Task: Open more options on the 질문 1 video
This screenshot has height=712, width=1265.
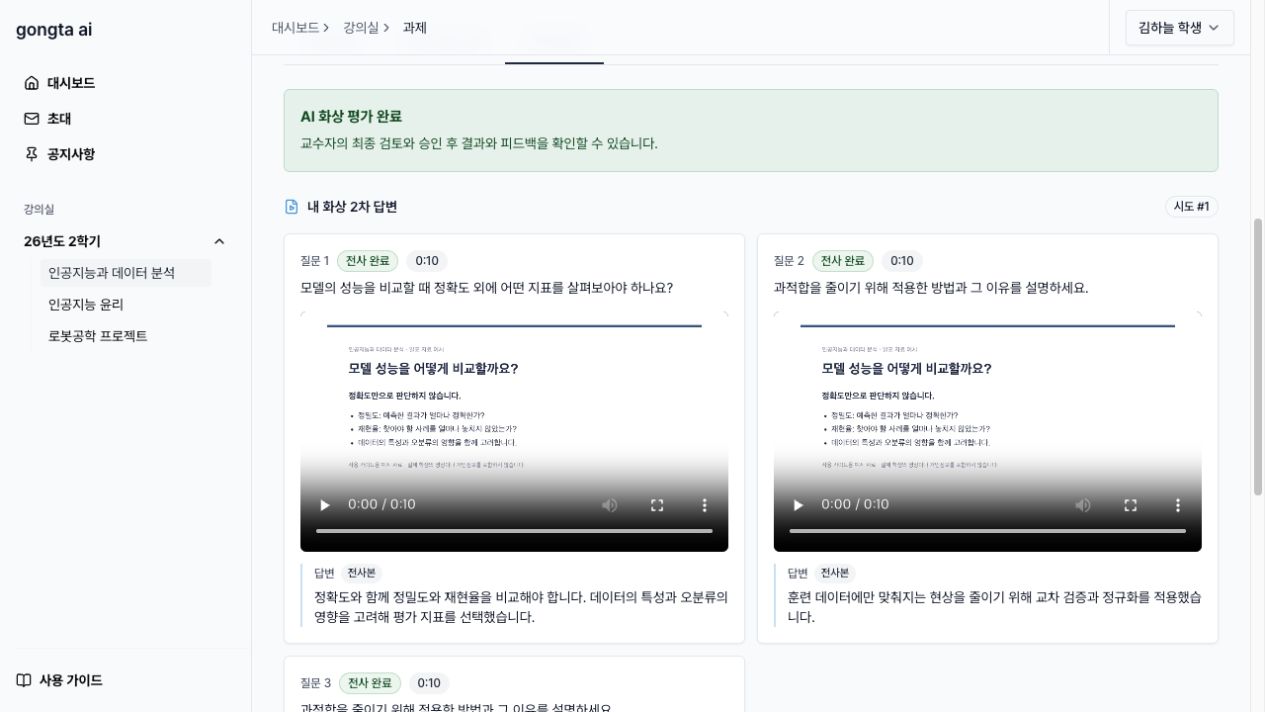Action: click(704, 505)
